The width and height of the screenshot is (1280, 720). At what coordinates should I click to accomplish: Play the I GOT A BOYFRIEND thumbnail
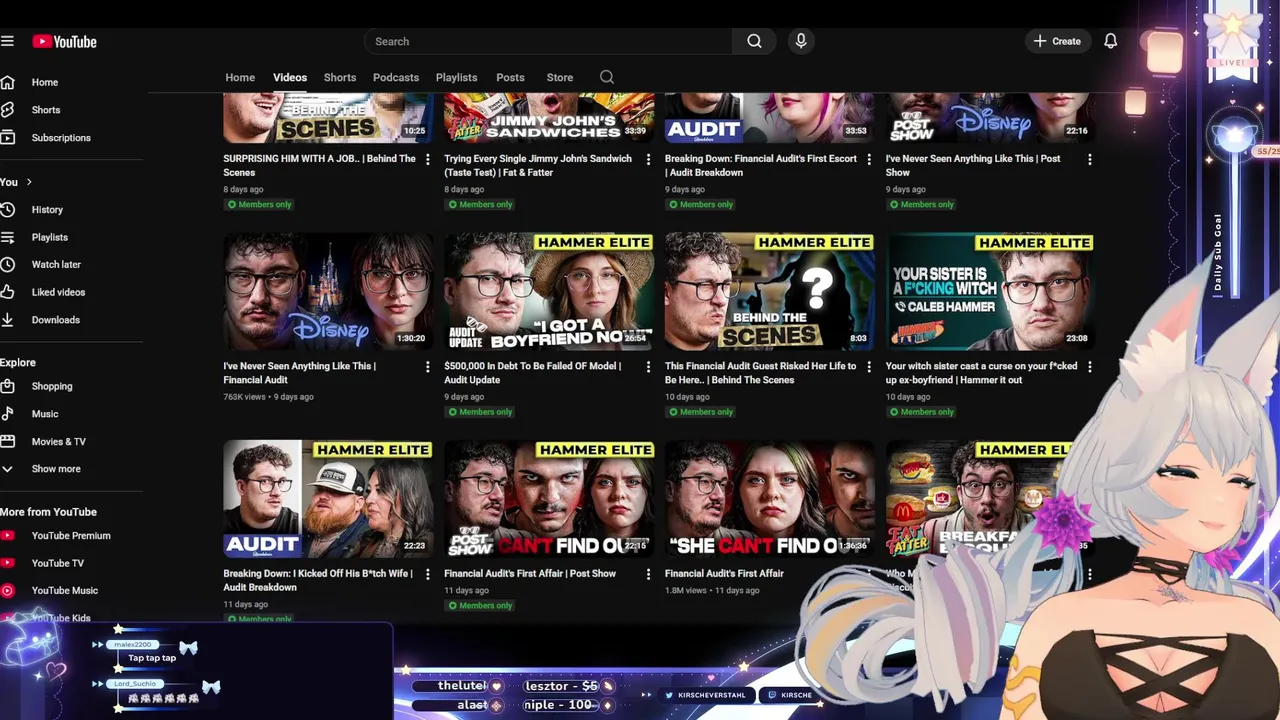(549, 291)
